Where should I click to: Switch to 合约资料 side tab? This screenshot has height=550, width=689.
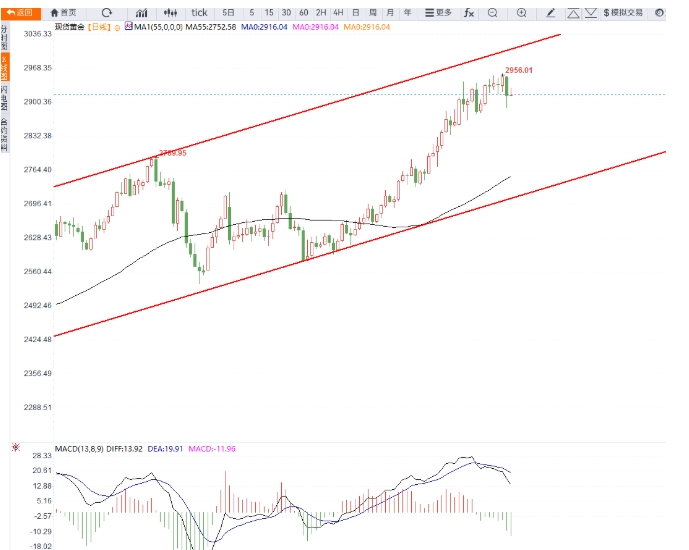tap(4, 134)
